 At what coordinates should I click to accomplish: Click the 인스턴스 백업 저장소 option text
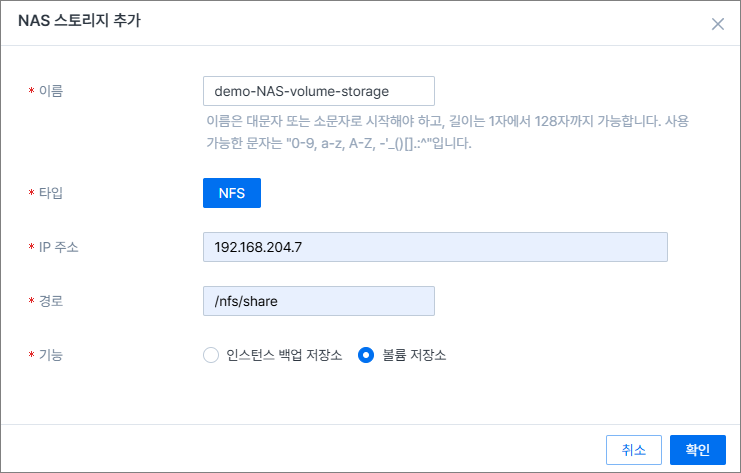click(x=283, y=355)
